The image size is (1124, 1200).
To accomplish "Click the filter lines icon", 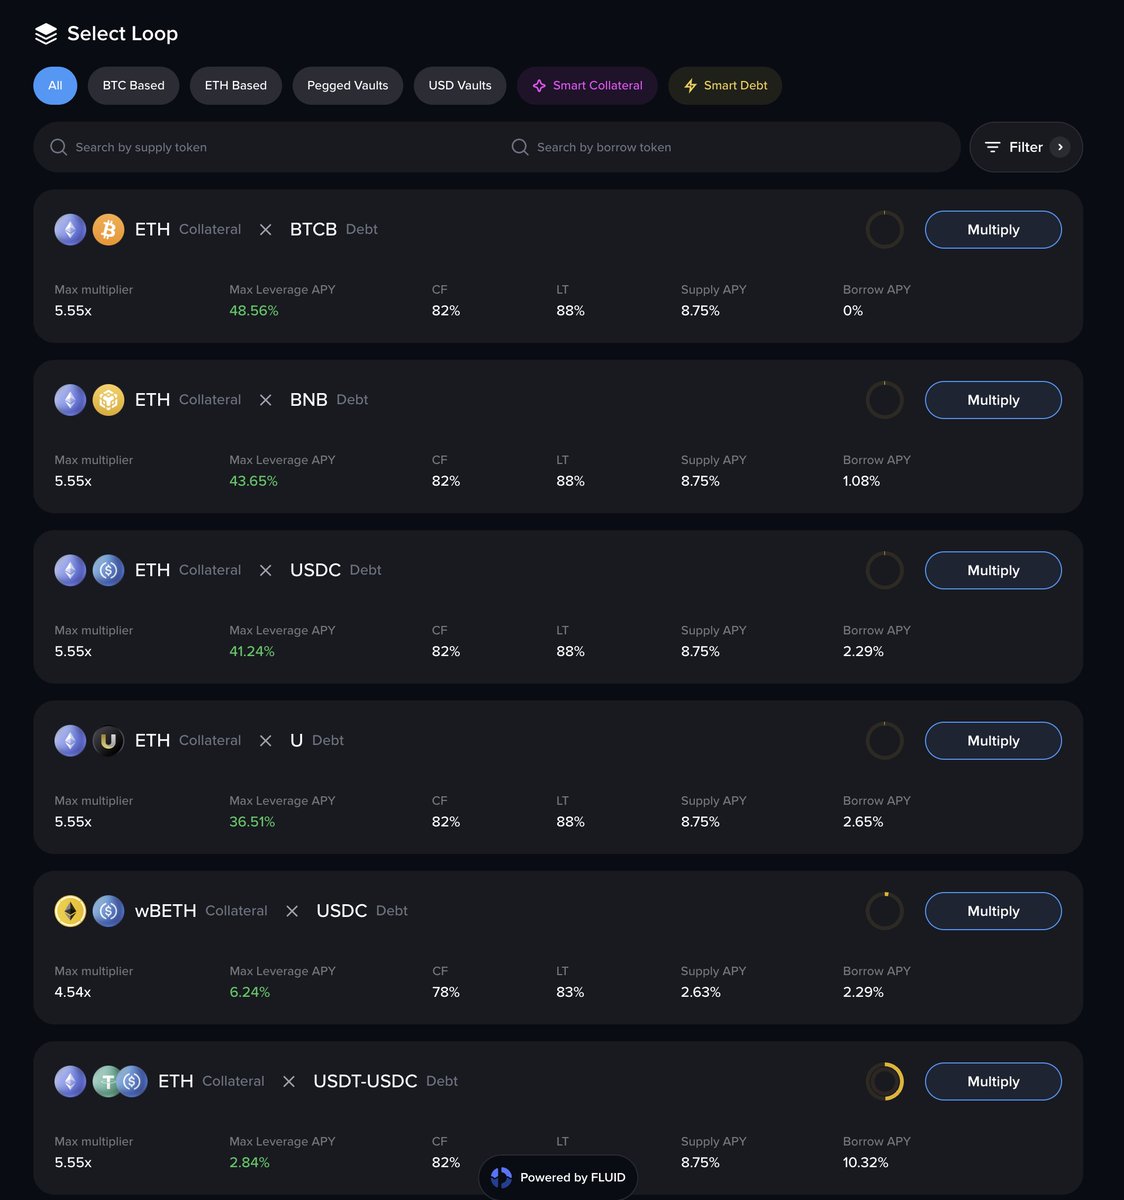I will [993, 147].
